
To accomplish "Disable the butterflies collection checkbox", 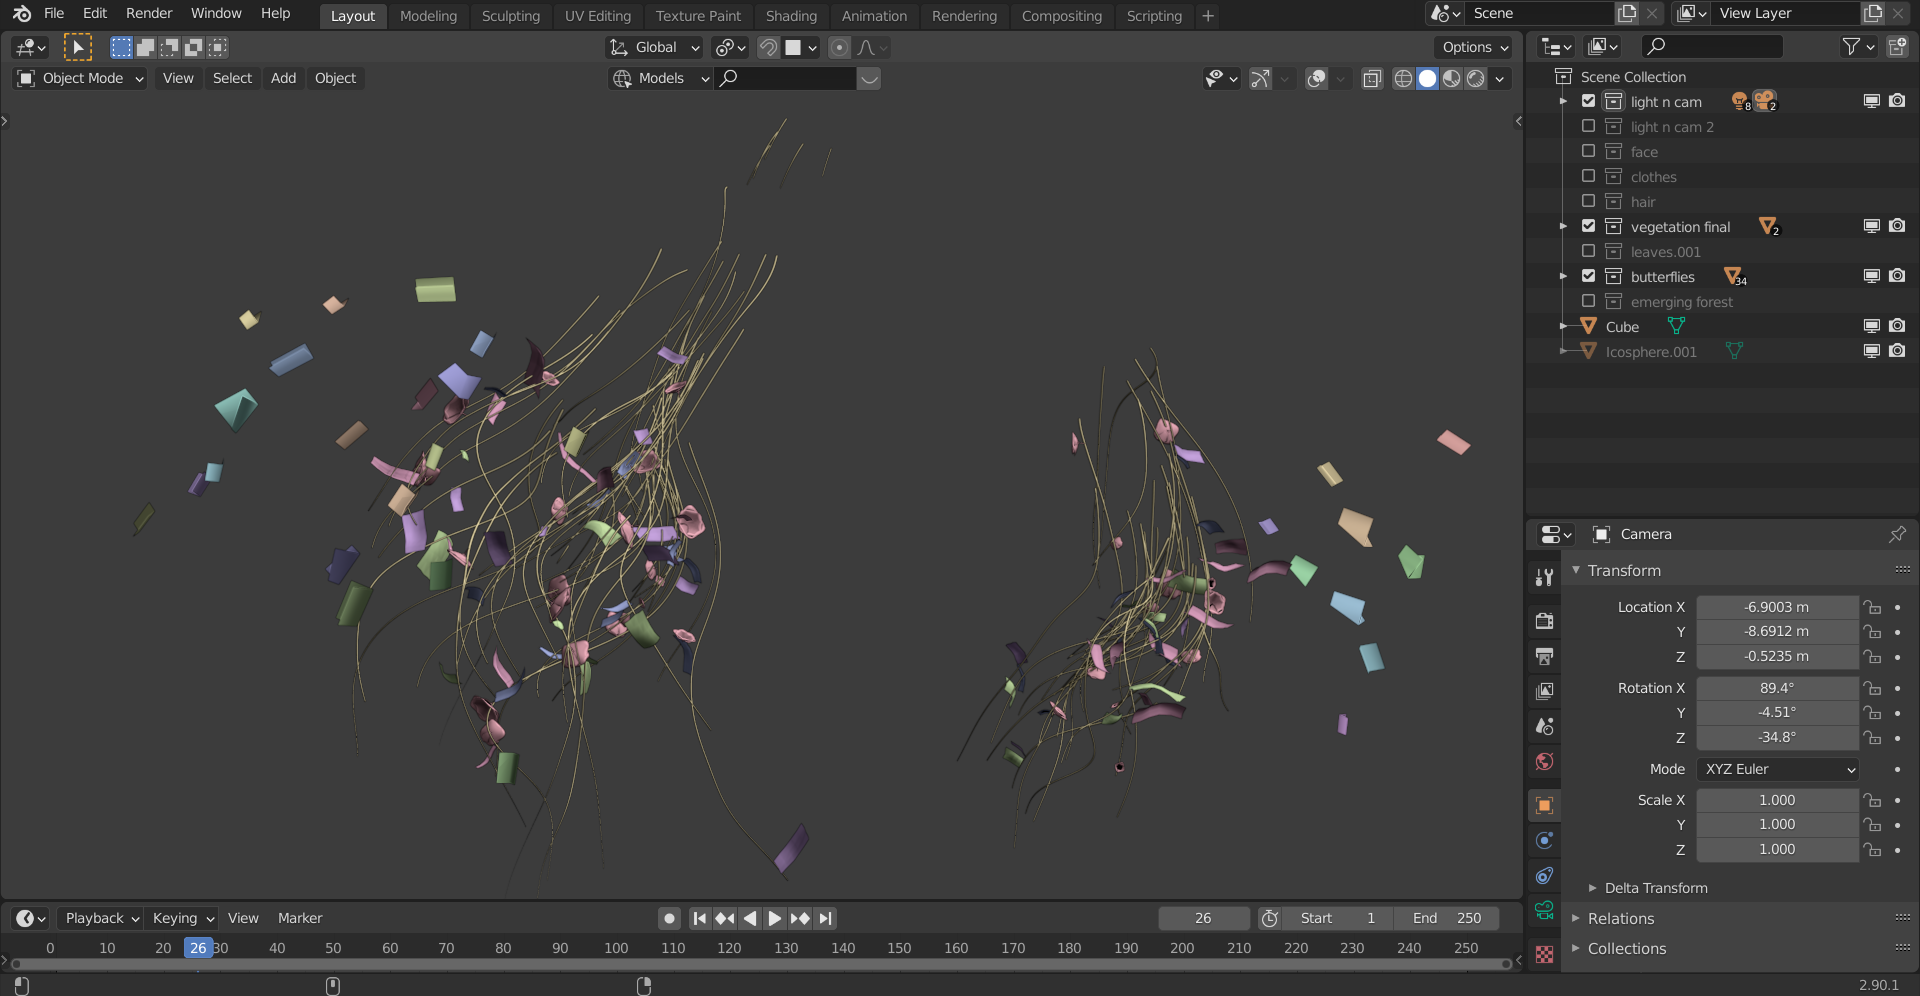I will pyautogui.click(x=1588, y=276).
